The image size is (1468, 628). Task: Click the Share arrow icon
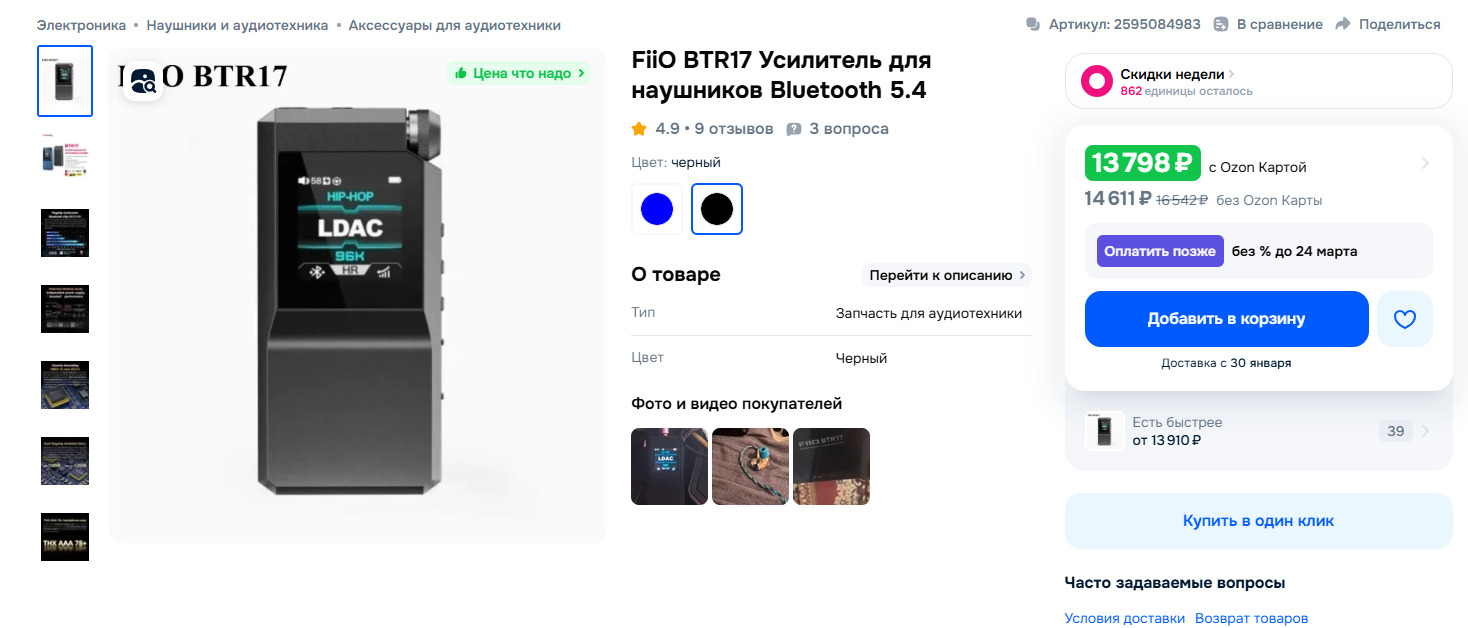[1343, 24]
